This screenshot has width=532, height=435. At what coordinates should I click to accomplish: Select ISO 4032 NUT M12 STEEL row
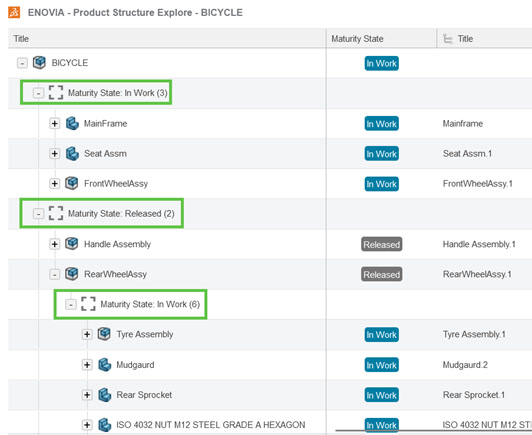pyautogui.click(x=211, y=424)
